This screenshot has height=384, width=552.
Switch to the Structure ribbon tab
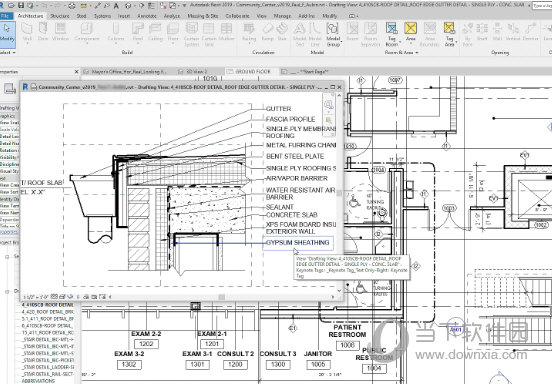(x=60, y=16)
